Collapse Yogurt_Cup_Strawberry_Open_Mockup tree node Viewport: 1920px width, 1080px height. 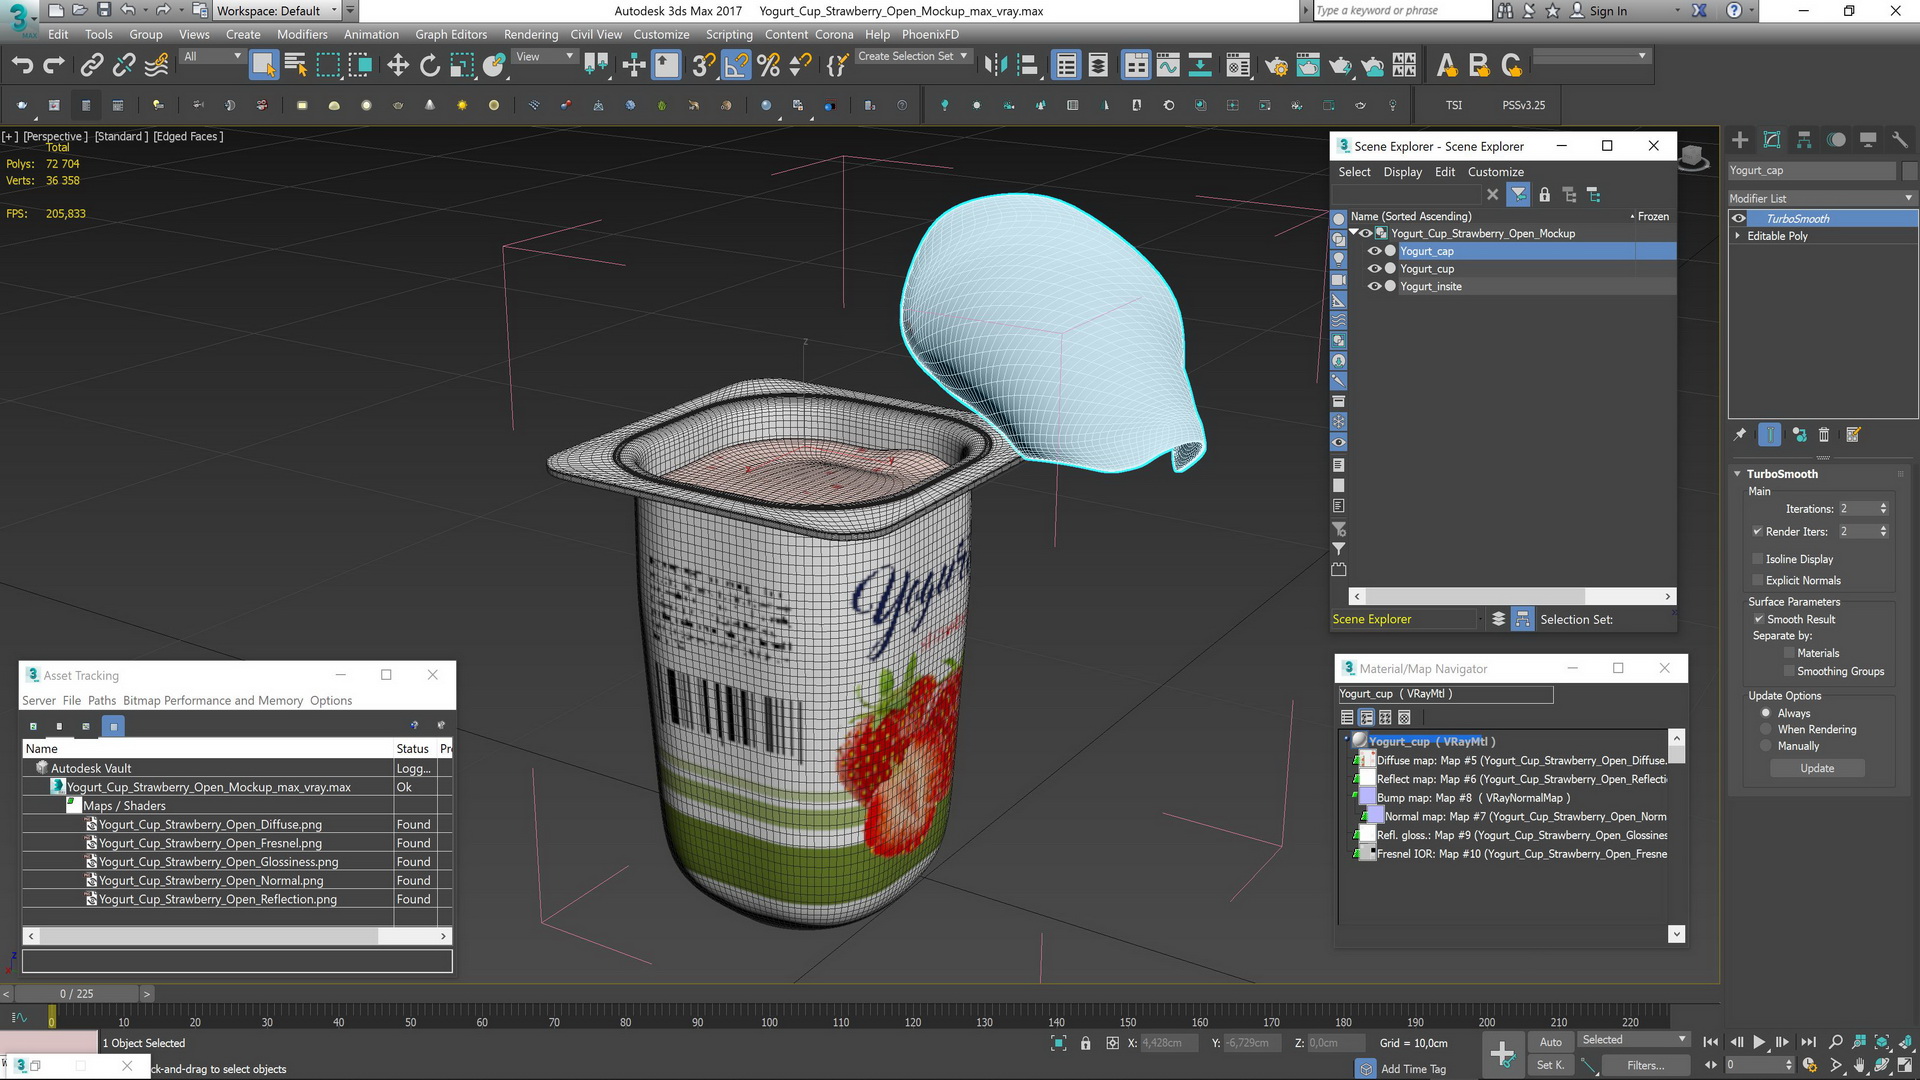click(x=1354, y=233)
